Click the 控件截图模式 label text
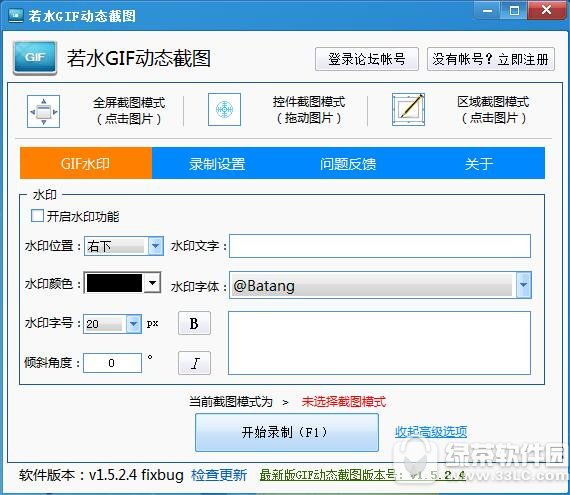Screen dimensions: 570x495 pyautogui.click(x=309, y=102)
